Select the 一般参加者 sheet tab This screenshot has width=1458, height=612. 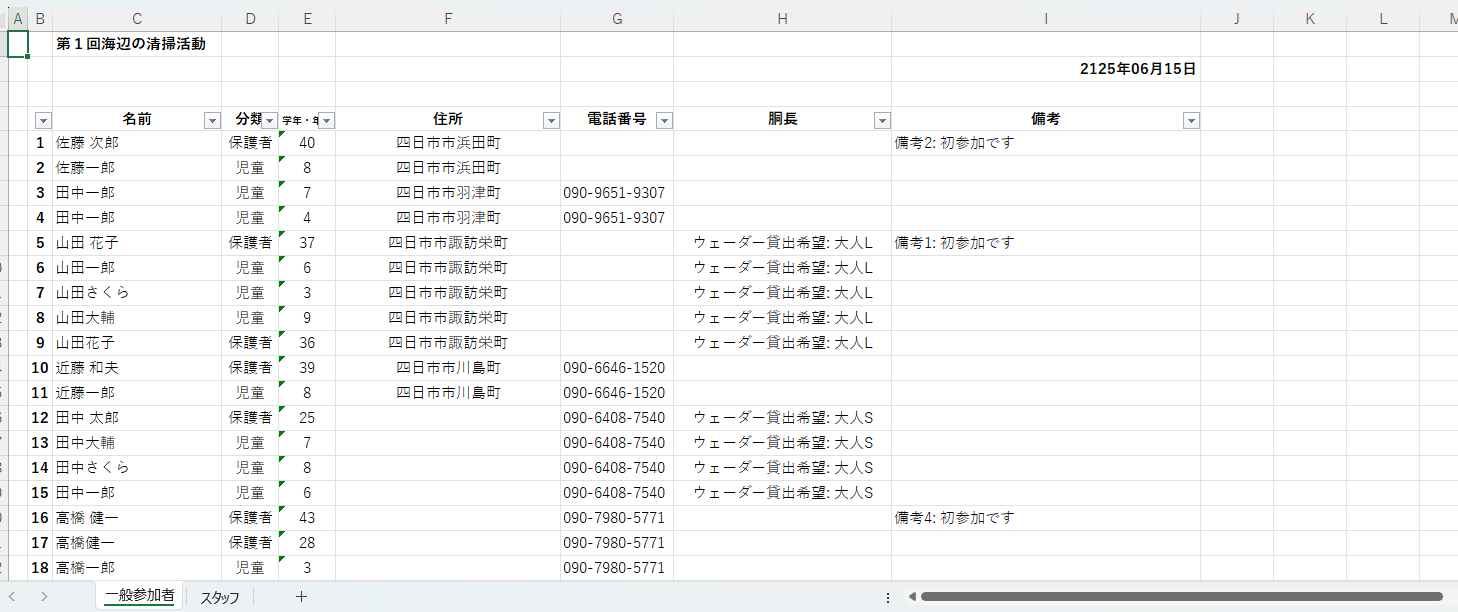(139, 596)
